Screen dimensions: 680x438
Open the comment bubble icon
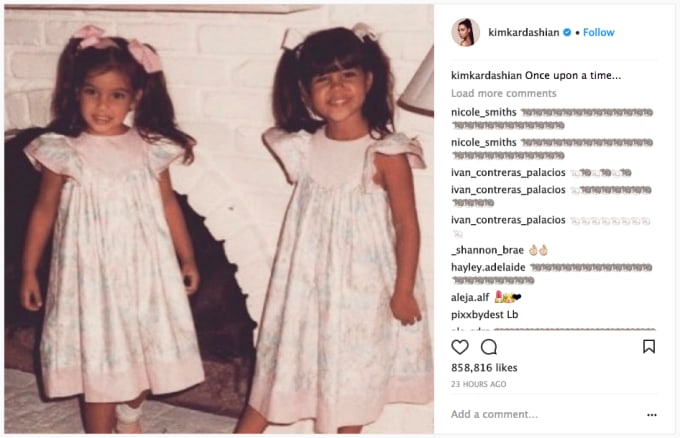coord(489,347)
